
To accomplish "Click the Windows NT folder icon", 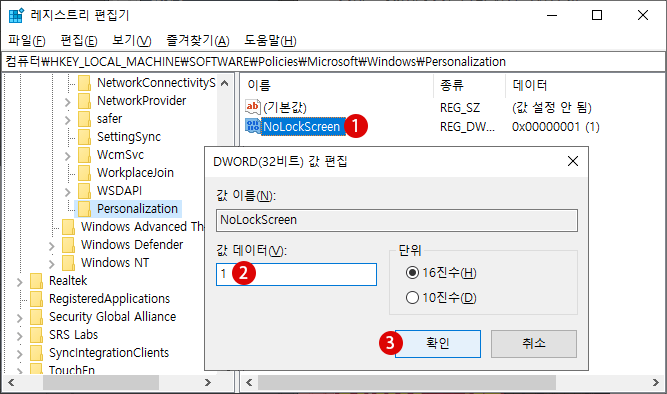I will (x=68, y=263).
